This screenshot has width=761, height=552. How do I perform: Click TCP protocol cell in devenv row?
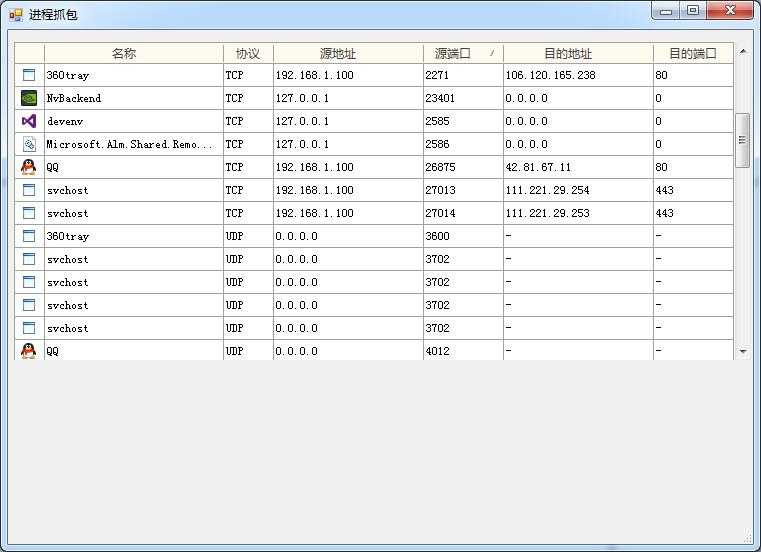[248, 121]
